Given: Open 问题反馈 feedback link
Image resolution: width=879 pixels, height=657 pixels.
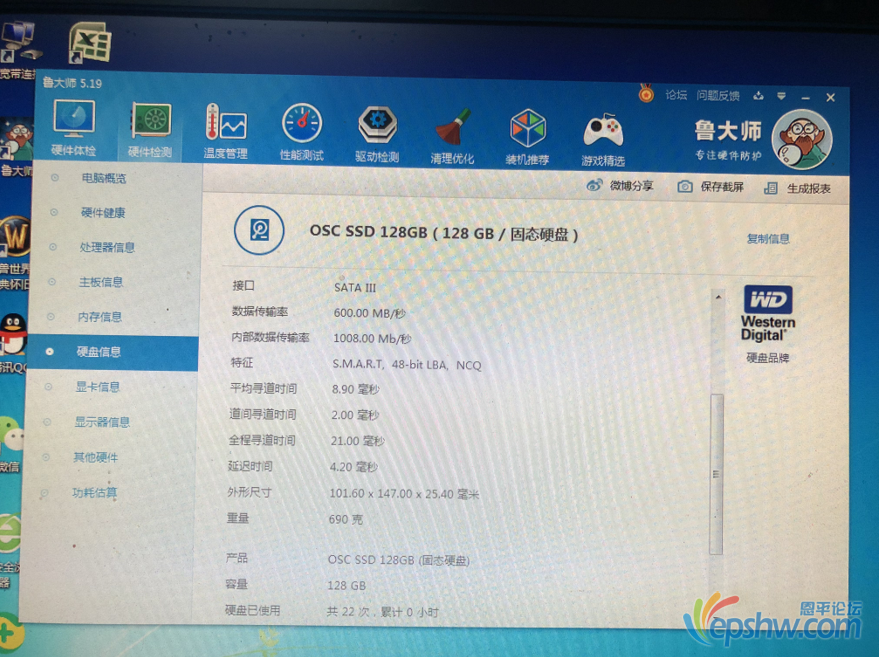Looking at the screenshot, I should pyautogui.click(x=718, y=95).
